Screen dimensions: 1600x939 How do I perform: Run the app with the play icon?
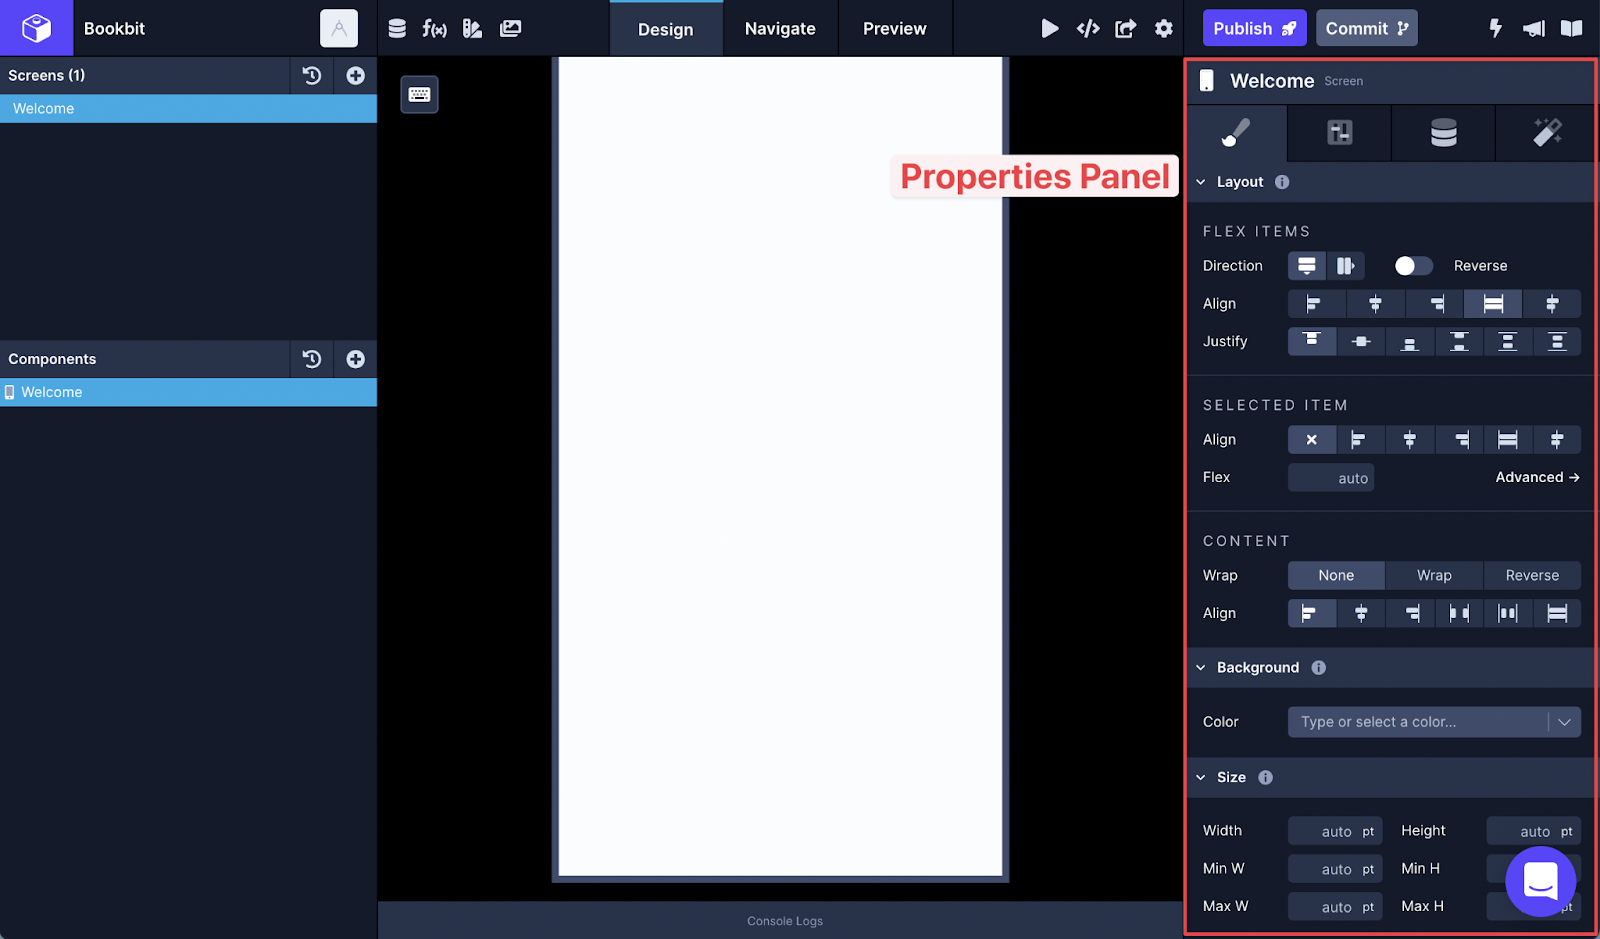pos(1050,28)
